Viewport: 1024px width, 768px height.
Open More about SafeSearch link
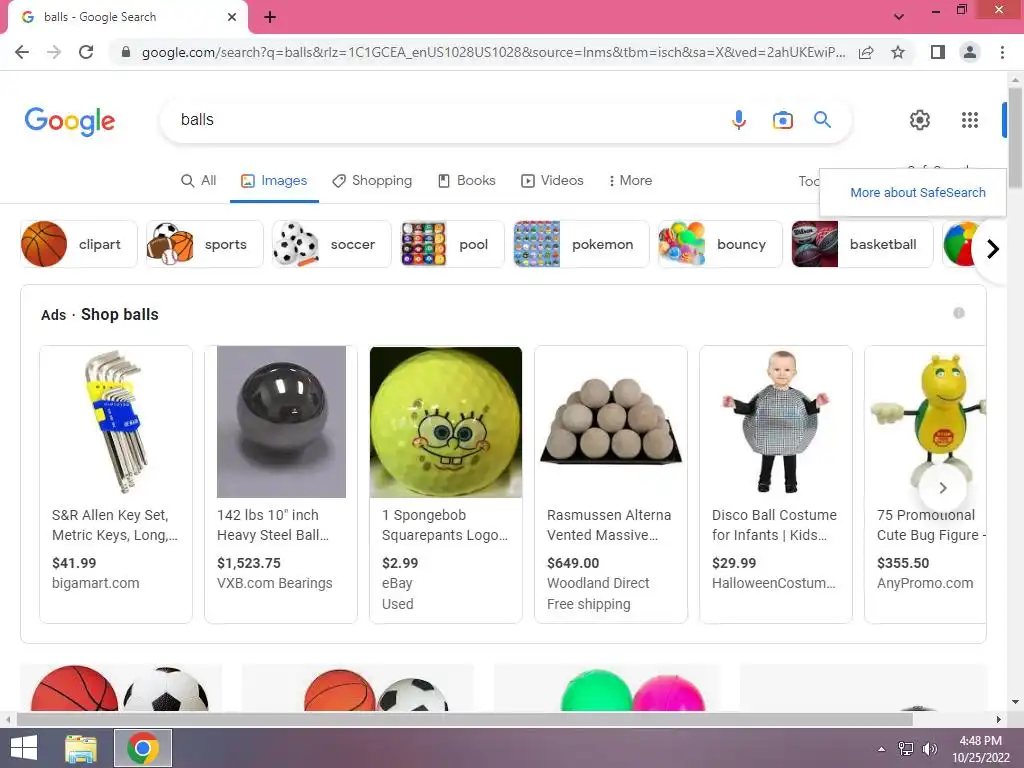(x=918, y=193)
